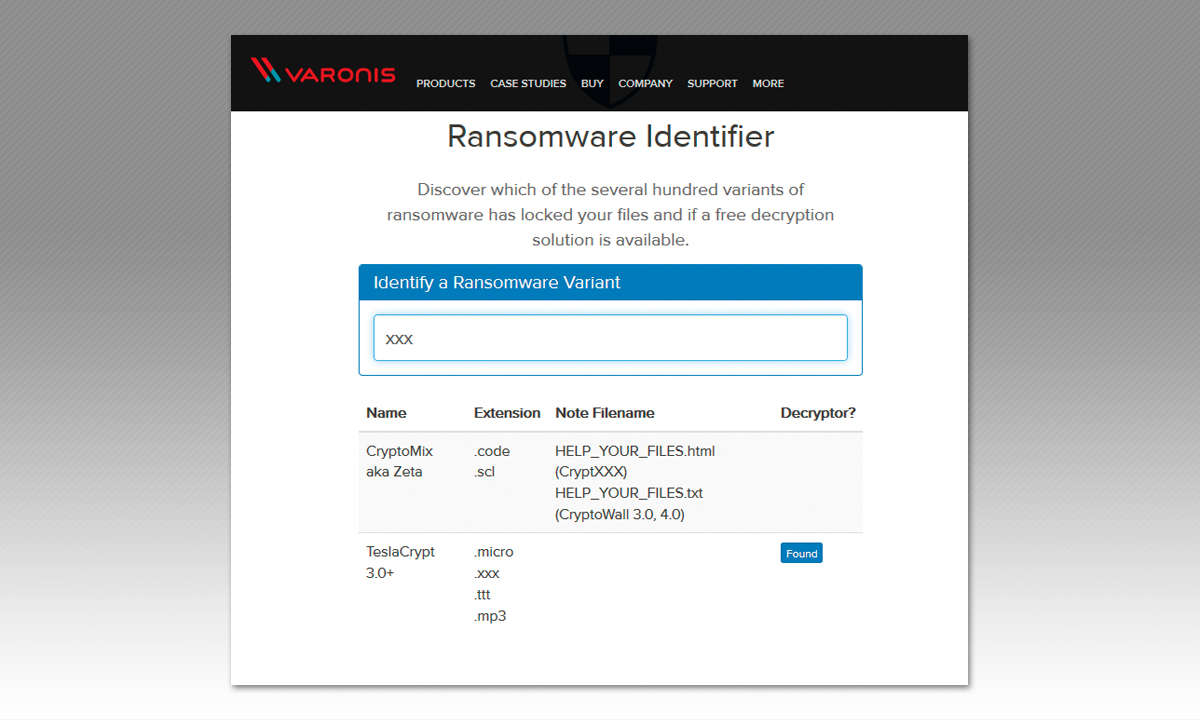Click the .scl extension entry
Screen dimensions: 1200x720
tap(485, 472)
